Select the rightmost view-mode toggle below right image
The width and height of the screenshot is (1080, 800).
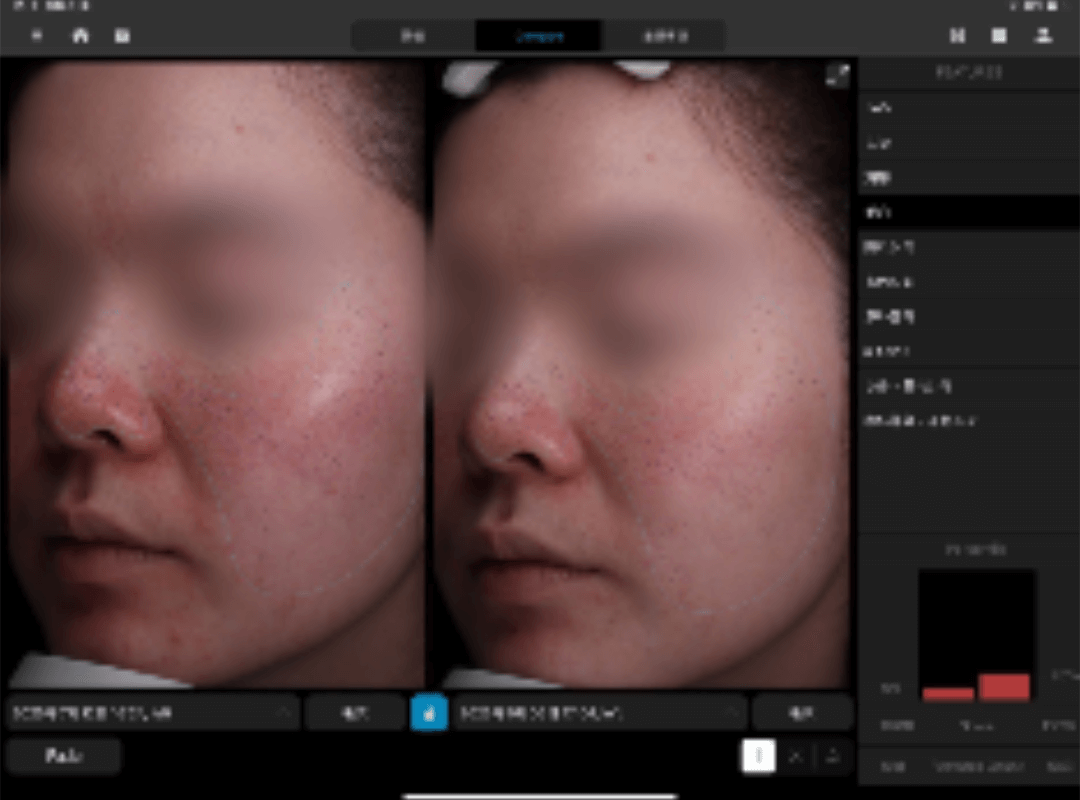coord(832,756)
